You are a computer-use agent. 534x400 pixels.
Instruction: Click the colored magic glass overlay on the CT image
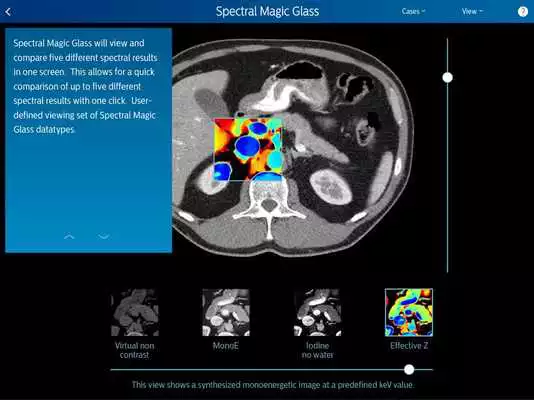pyautogui.click(x=248, y=149)
